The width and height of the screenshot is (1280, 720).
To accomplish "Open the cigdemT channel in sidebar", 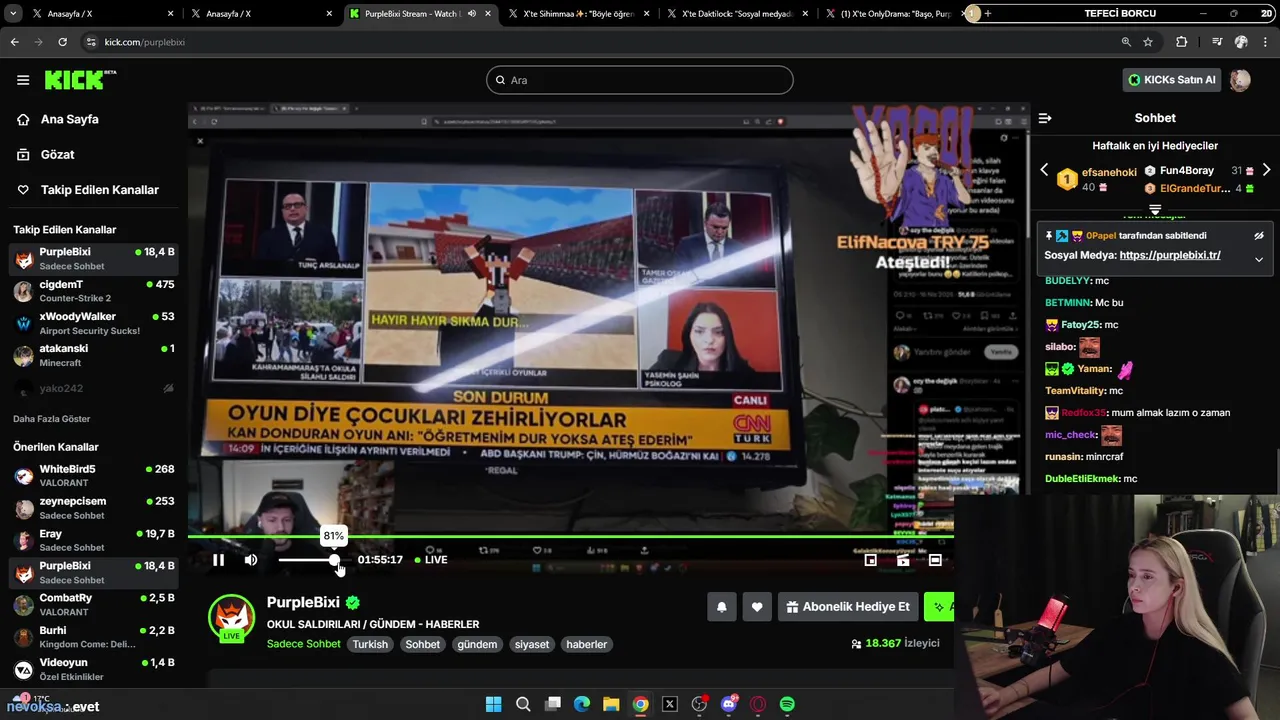I will (x=93, y=290).
